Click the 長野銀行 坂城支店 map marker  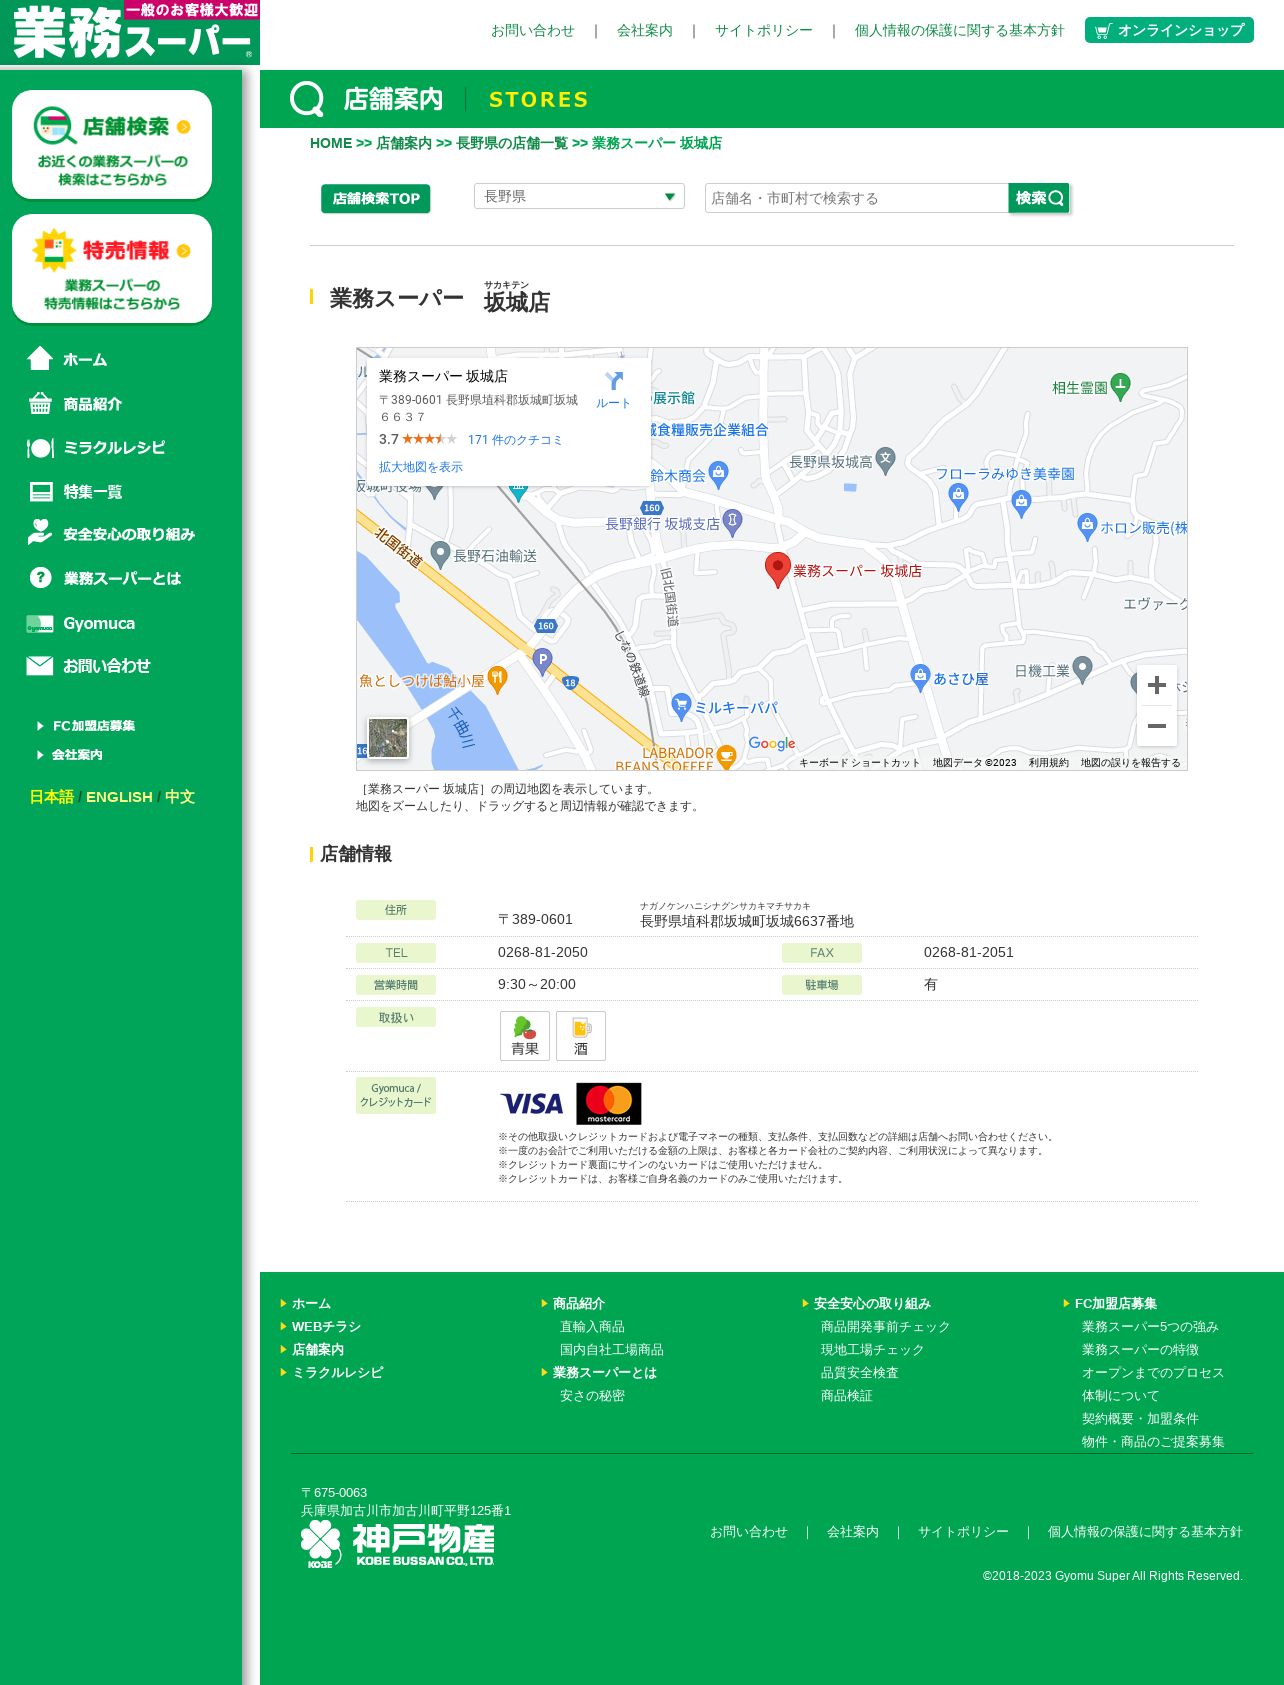(x=733, y=521)
